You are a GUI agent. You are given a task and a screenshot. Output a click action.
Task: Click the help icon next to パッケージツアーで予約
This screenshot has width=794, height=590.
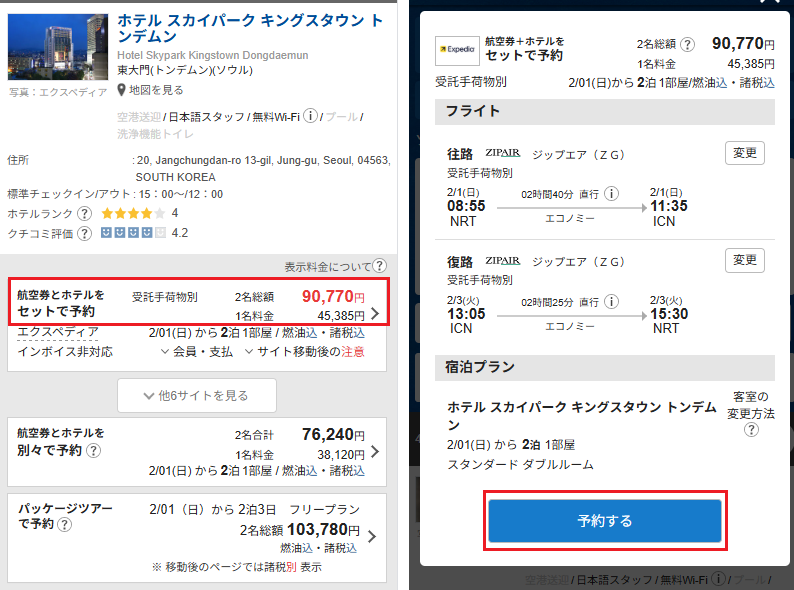pyautogui.click(x=64, y=523)
